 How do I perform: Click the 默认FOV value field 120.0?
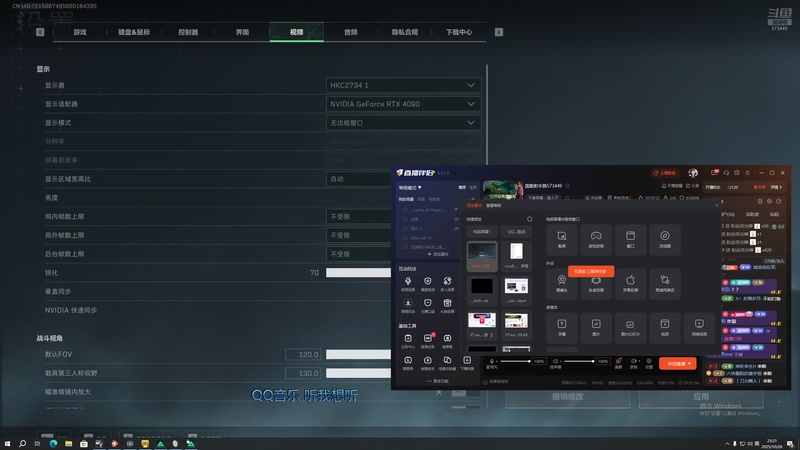tap(303, 354)
